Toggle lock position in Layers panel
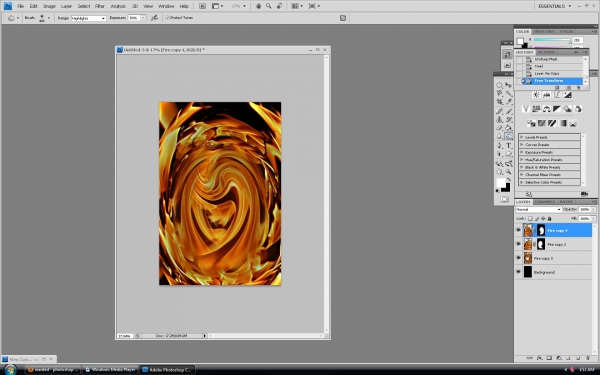Viewport: 600px width, 375px height. pyautogui.click(x=543, y=218)
